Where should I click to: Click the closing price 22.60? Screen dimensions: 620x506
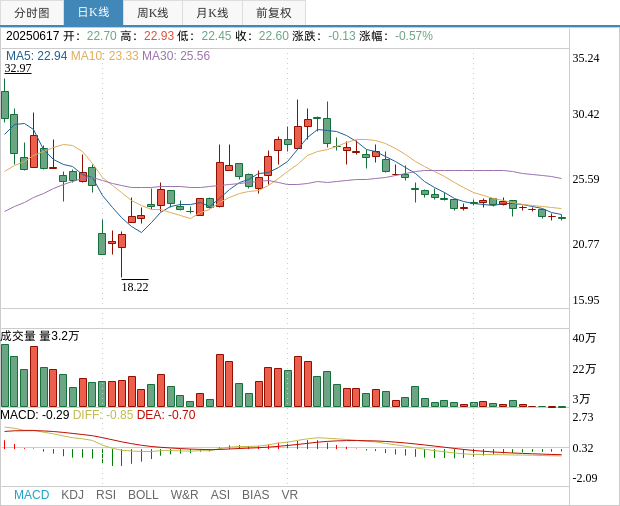click(274, 36)
